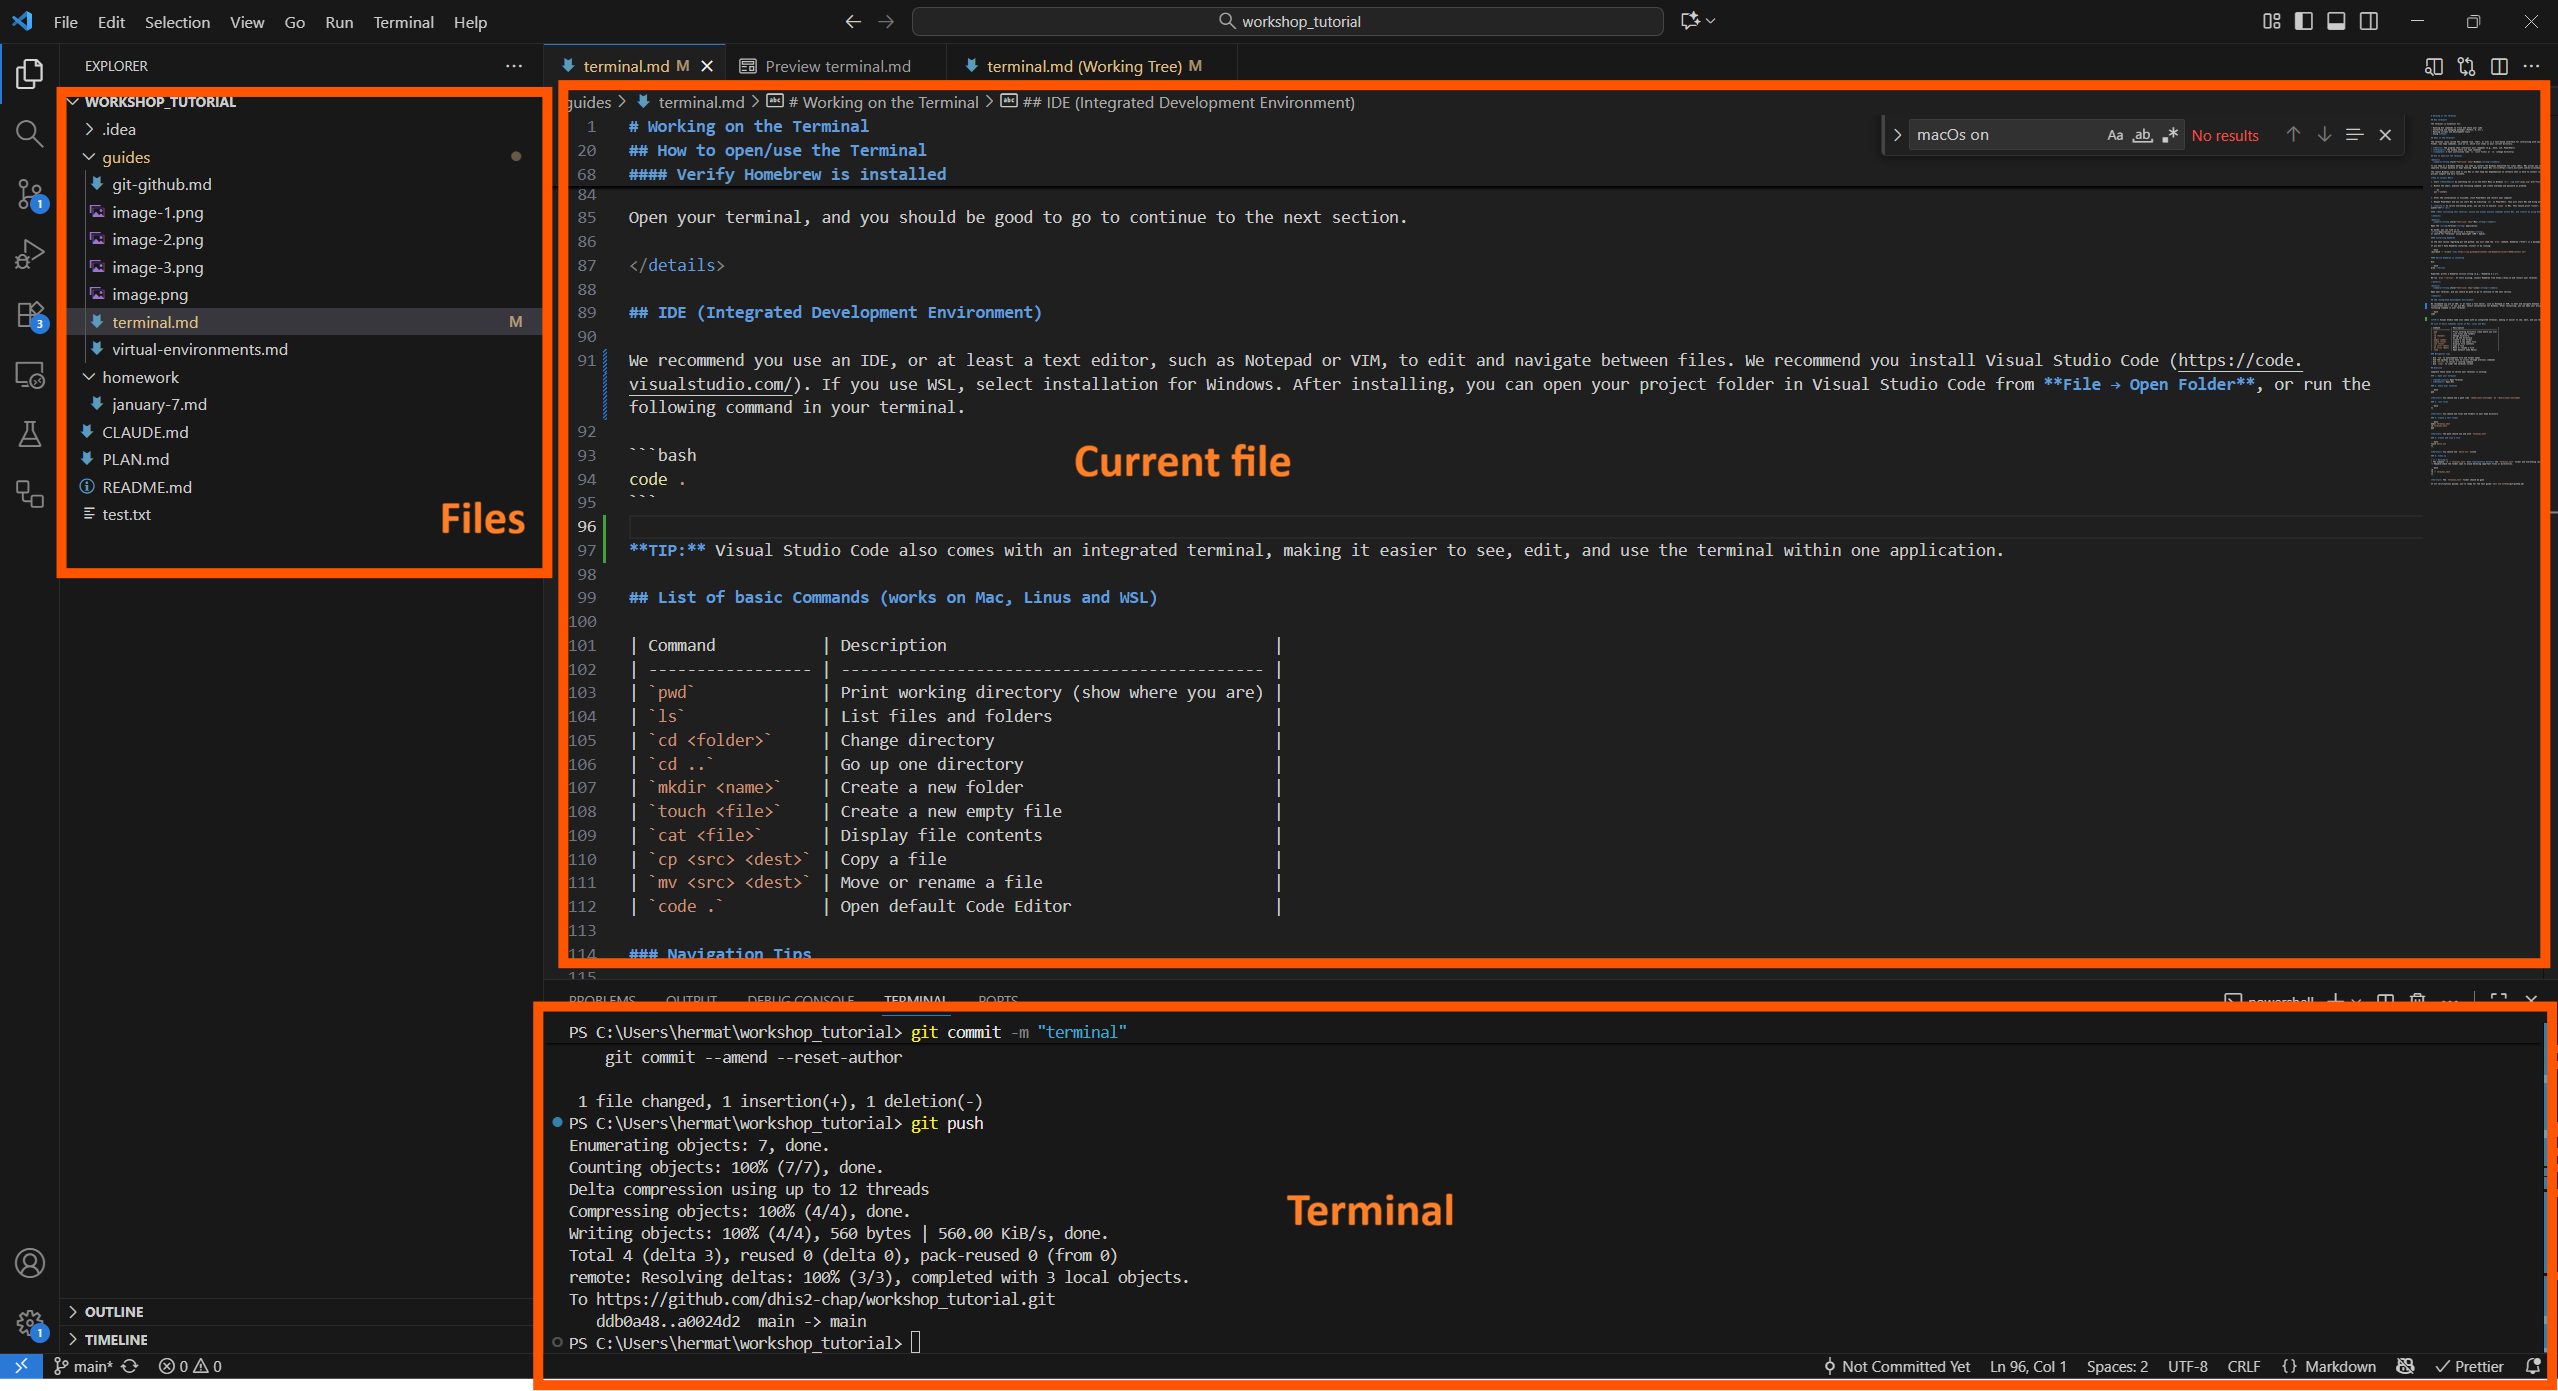This screenshot has height=1391, width=2558.
Task: Open the Terminal menu in the menu bar
Action: [403, 22]
